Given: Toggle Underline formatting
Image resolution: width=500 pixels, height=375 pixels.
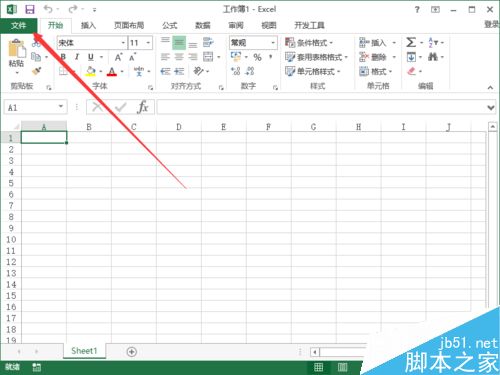Looking at the screenshot, I should click(x=91, y=57).
